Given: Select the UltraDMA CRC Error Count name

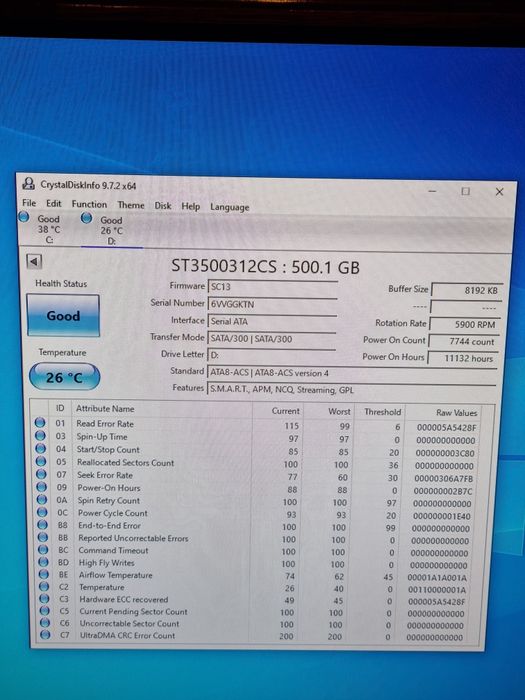Looking at the screenshot, I should pyautogui.click(x=128, y=635).
